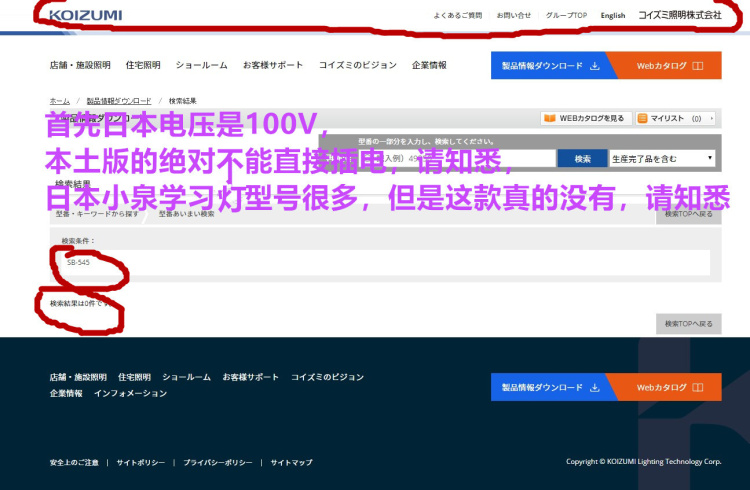The height and width of the screenshot is (490, 750).
Task: Open 安全上のご注意 footer link
Action: pyautogui.click(x=74, y=462)
